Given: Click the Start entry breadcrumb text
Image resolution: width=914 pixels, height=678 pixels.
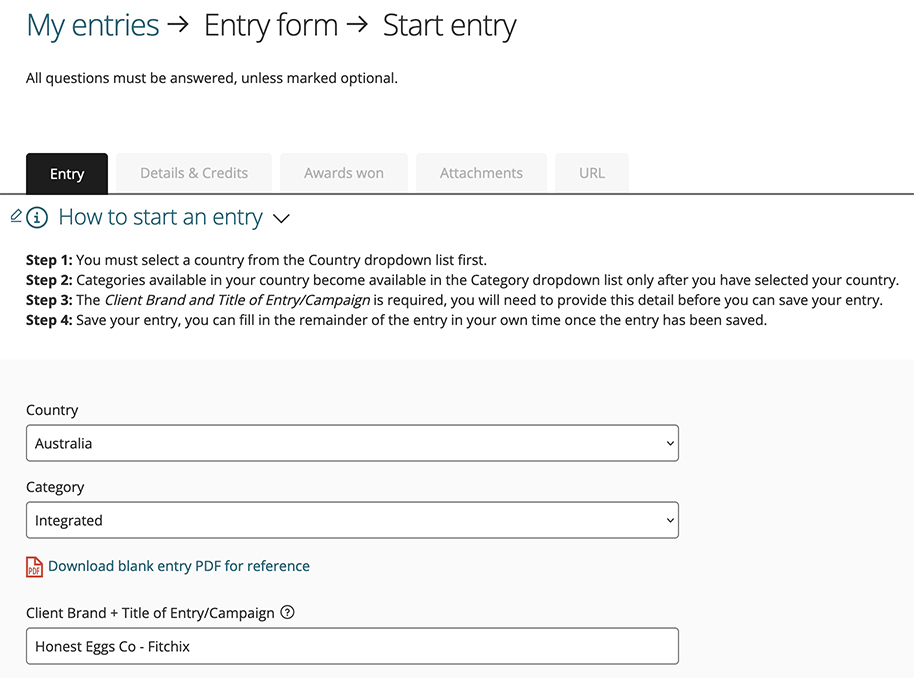Looking at the screenshot, I should 449,26.
